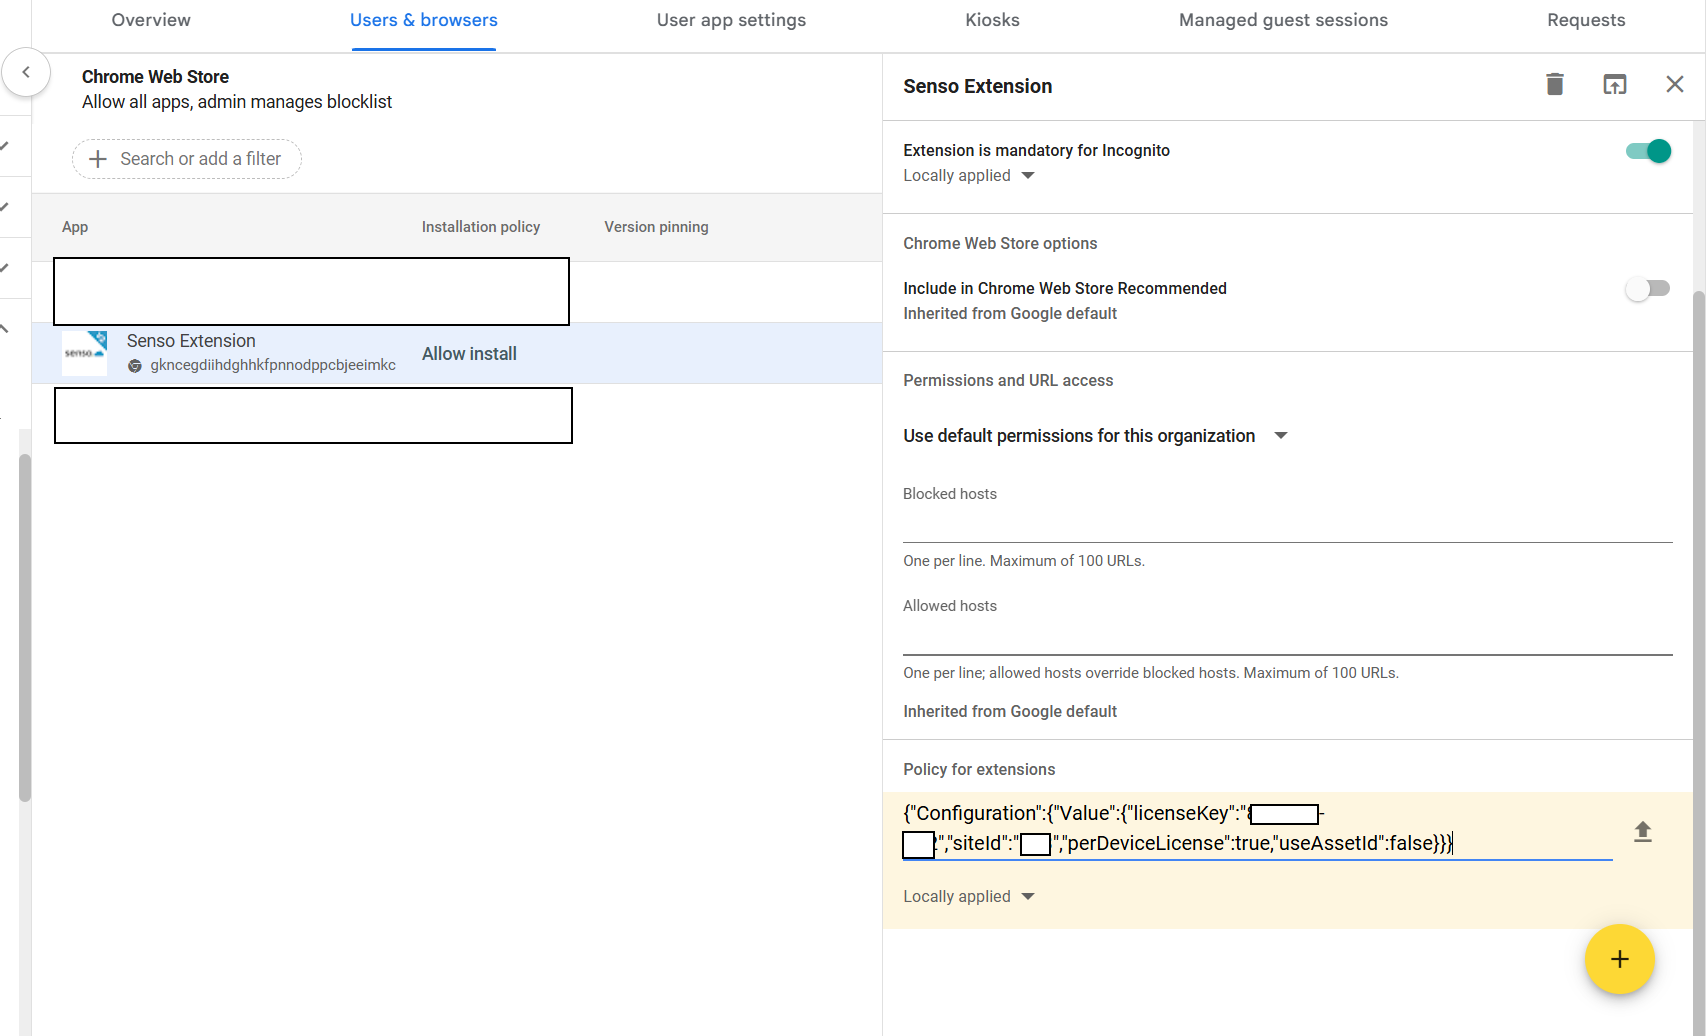Click the Senso Extension logo thumbnail
Screen dimensions: 1707x1036
click(85, 353)
